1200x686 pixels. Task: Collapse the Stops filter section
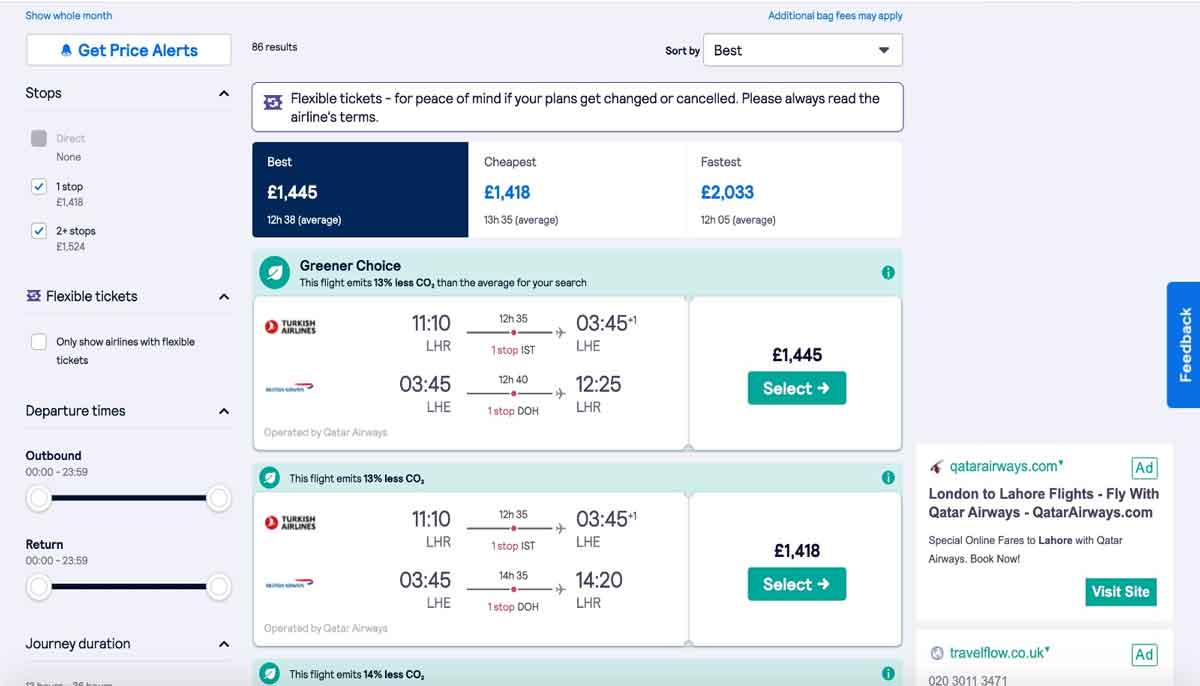[x=224, y=93]
